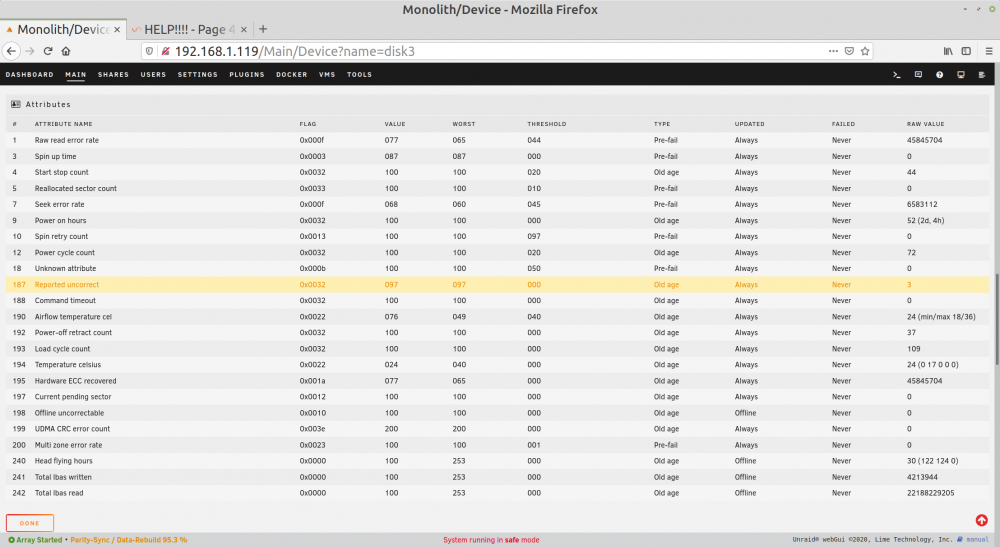Image resolution: width=1000 pixels, height=547 pixels.
Task: Open the TOOLS menu
Action: pyautogui.click(x=359, y=75)
